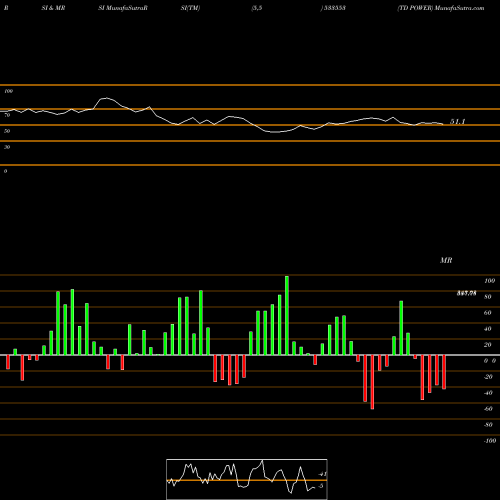Click the RSI axis label 50

click(x=7, y=131)
